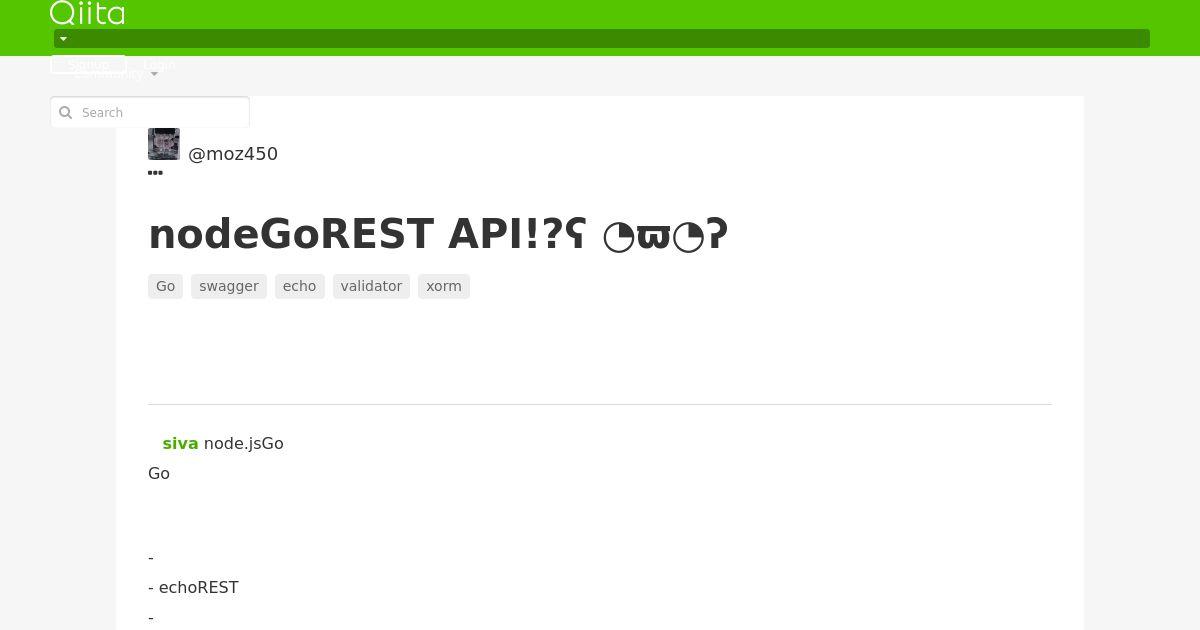Click the moz450 author avatar

[x=164, y=144]
